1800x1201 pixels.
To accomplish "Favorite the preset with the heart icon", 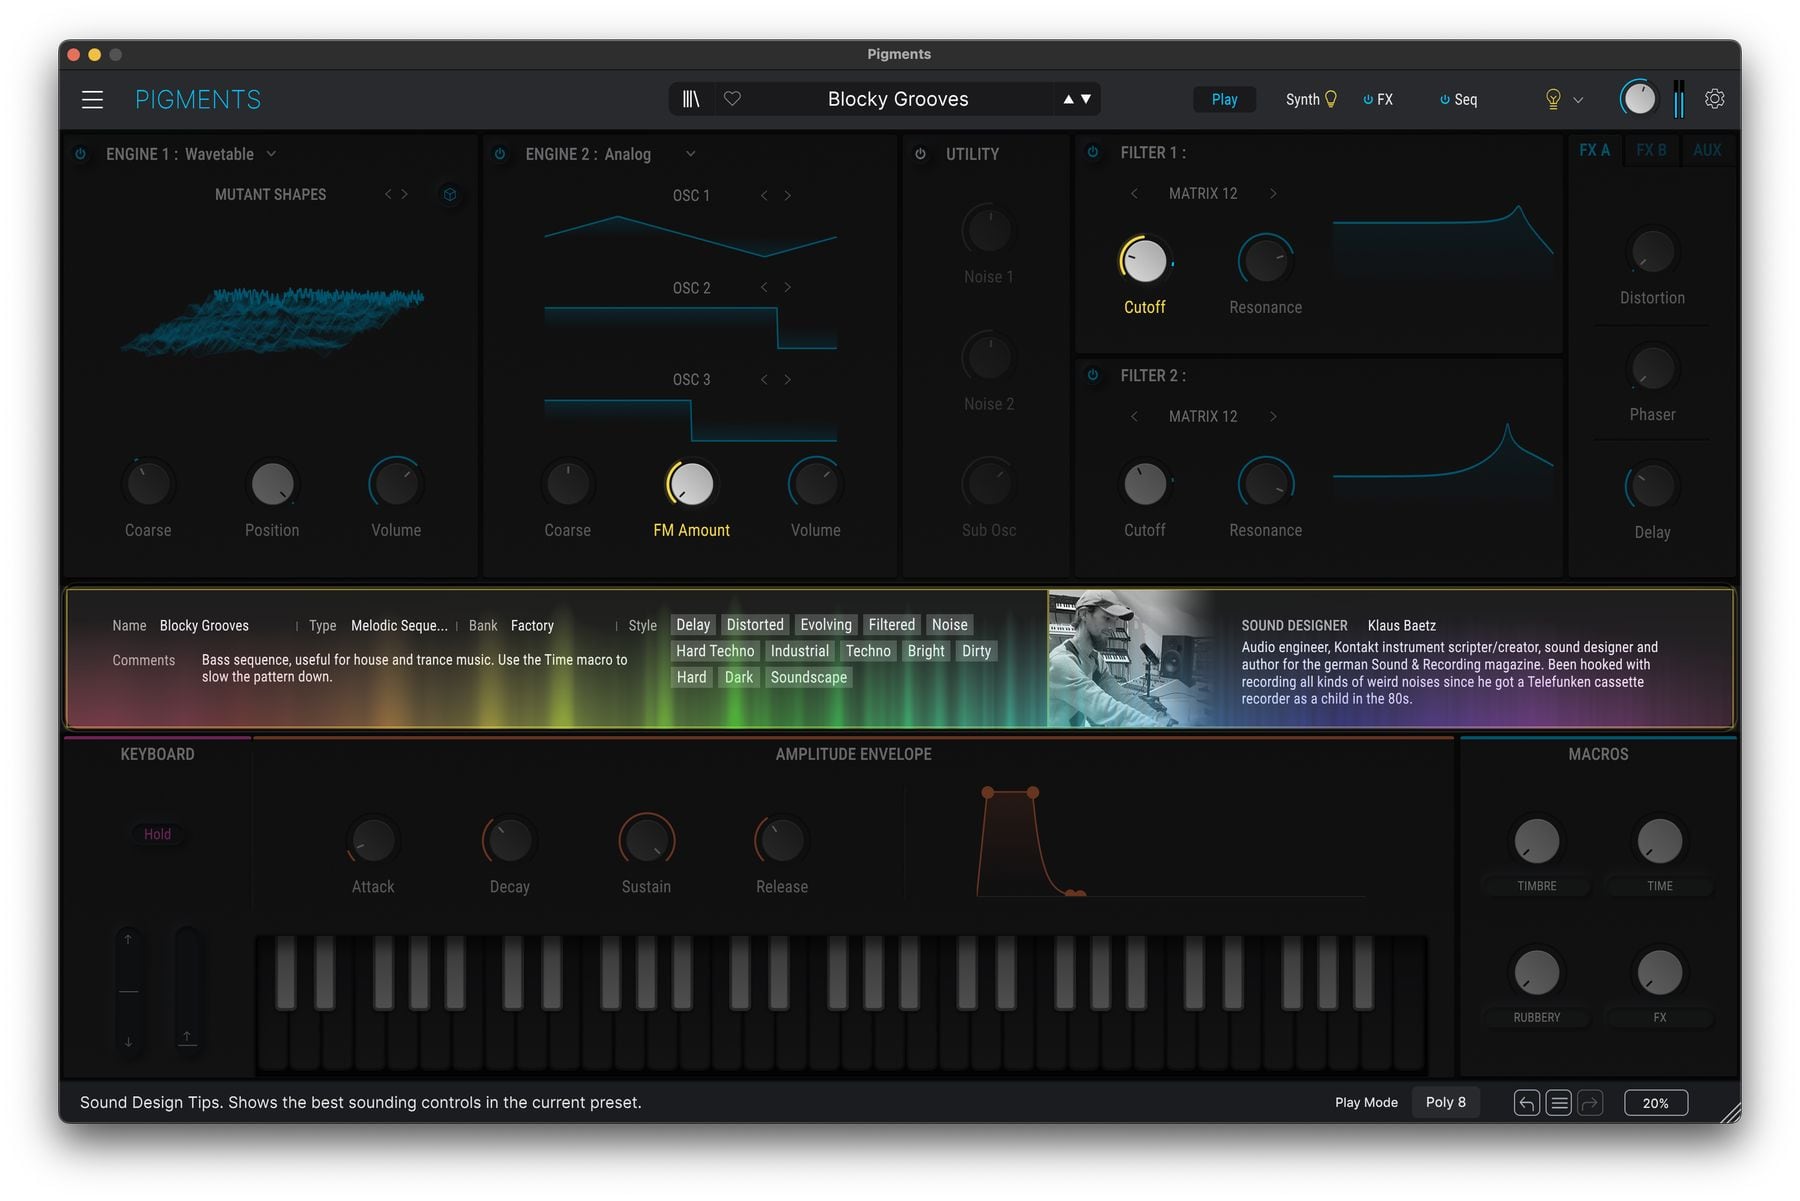I will click(x=732, y=99).
